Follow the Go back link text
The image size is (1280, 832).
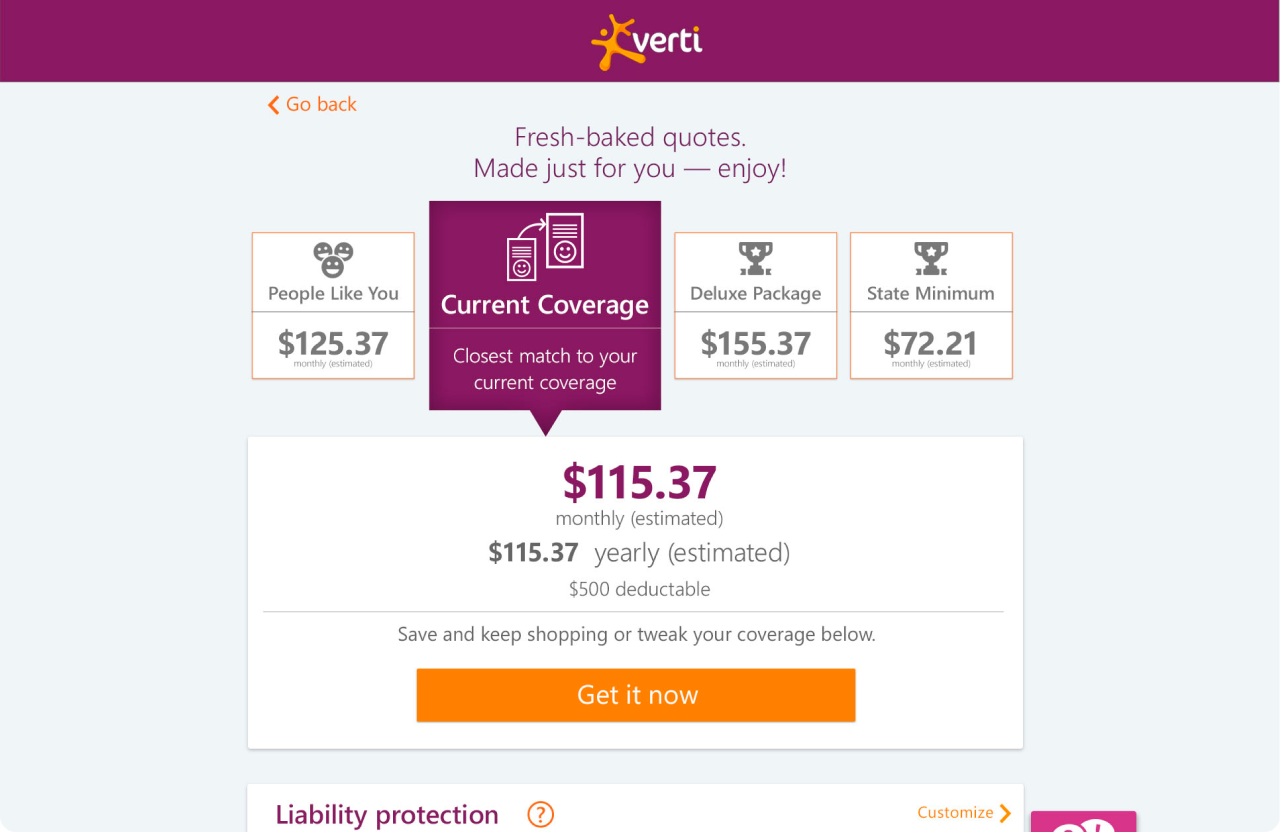(321, 104)
